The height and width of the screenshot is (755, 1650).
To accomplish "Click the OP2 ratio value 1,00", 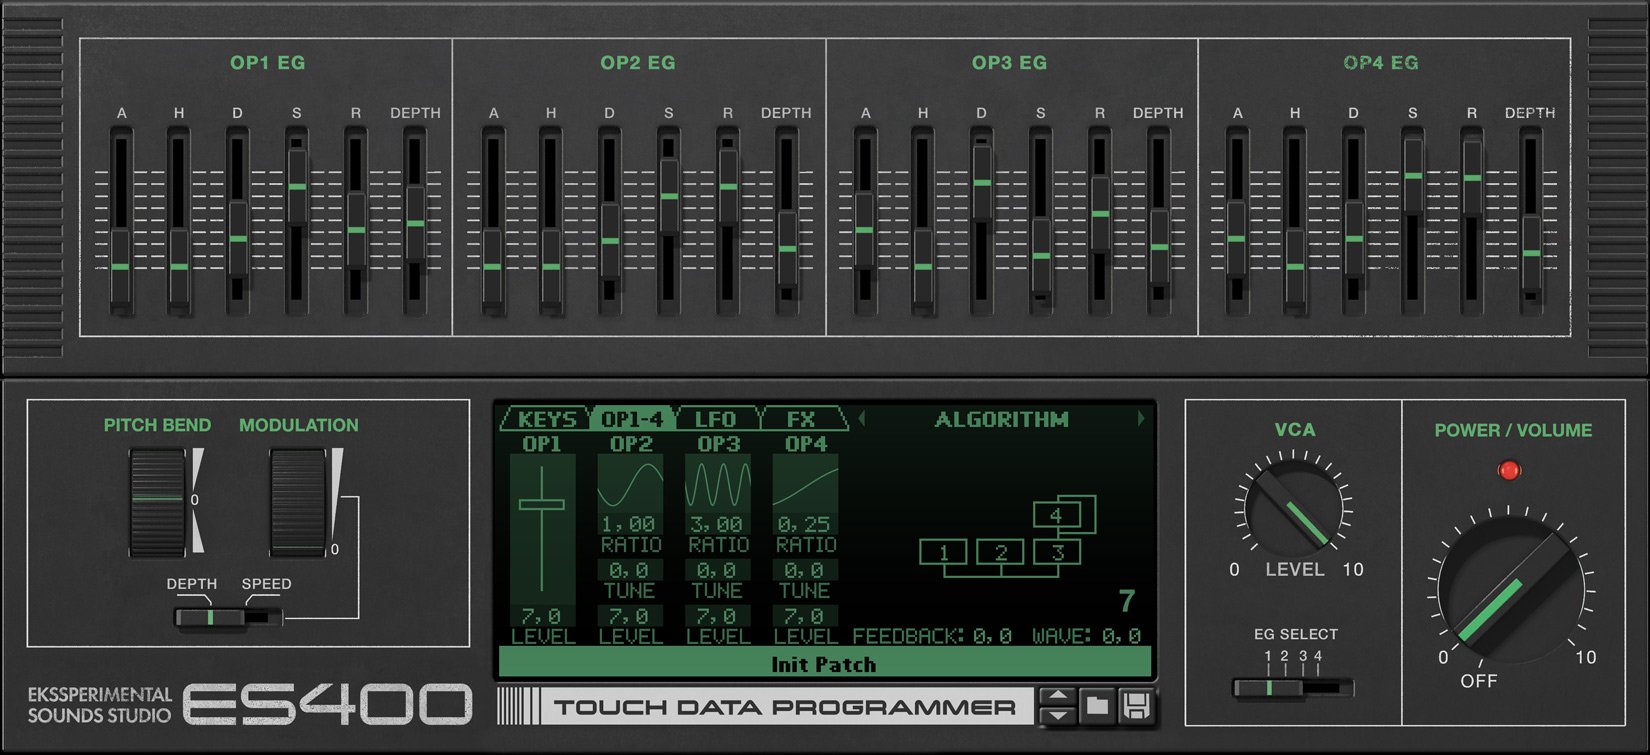I will (630, 524).
